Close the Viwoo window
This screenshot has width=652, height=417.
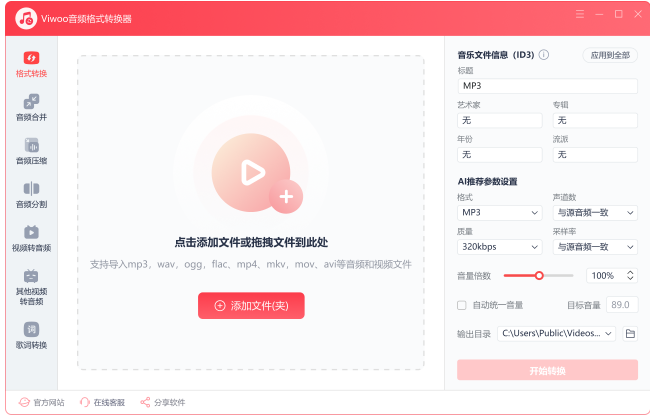tap(638, 14)
